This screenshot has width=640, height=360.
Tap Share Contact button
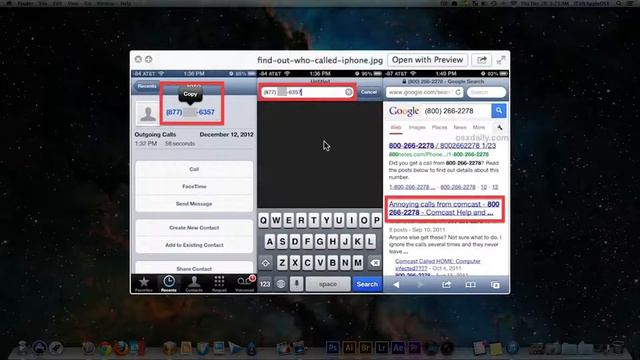(x=194, y=269)
